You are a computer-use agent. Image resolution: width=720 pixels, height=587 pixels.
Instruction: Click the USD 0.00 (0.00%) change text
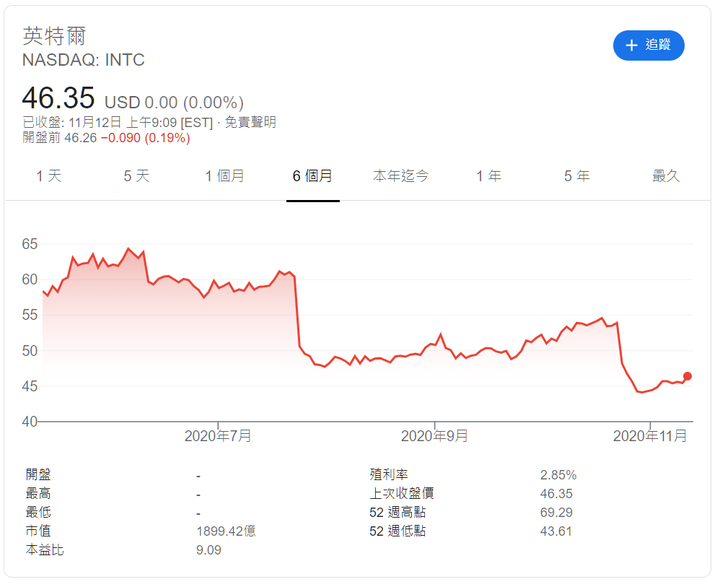point(174,102)
